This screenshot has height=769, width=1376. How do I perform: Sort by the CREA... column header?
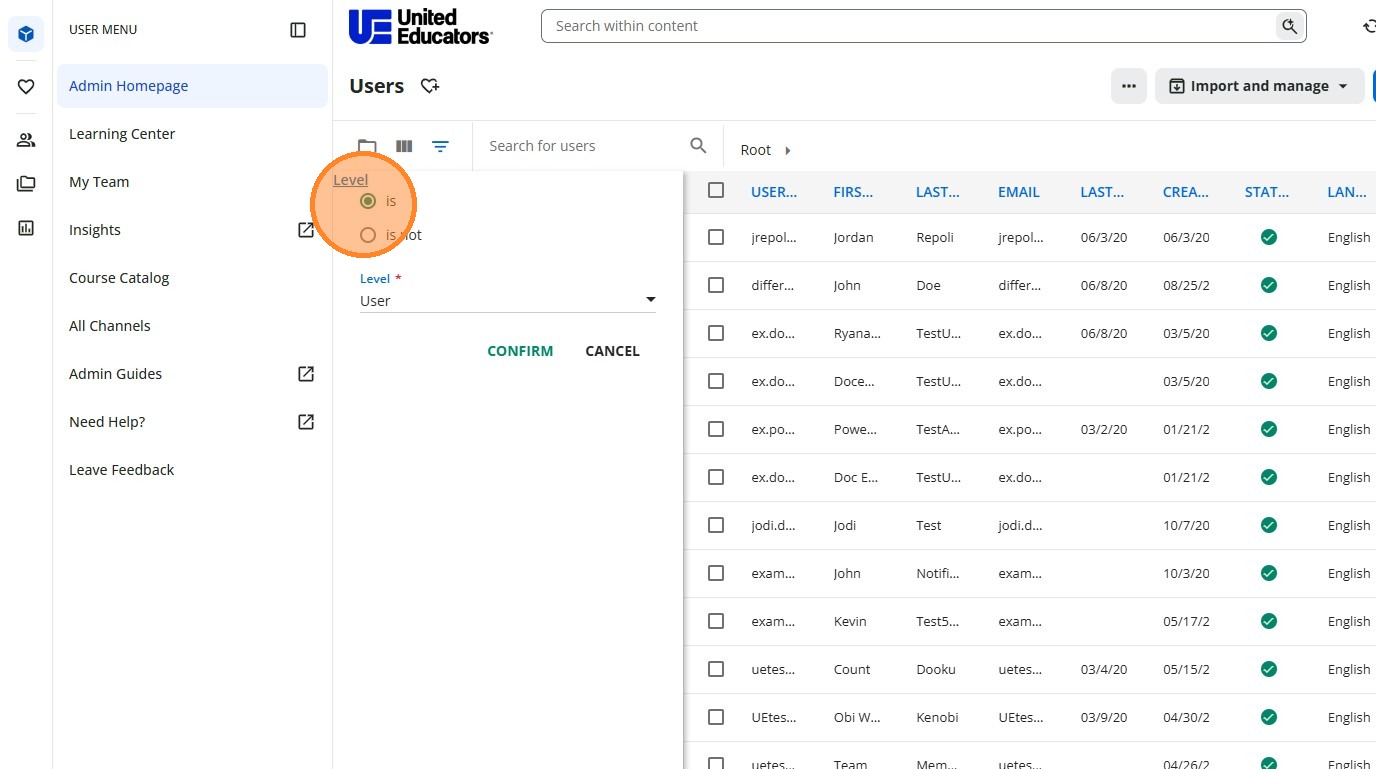coord(1186,192)
